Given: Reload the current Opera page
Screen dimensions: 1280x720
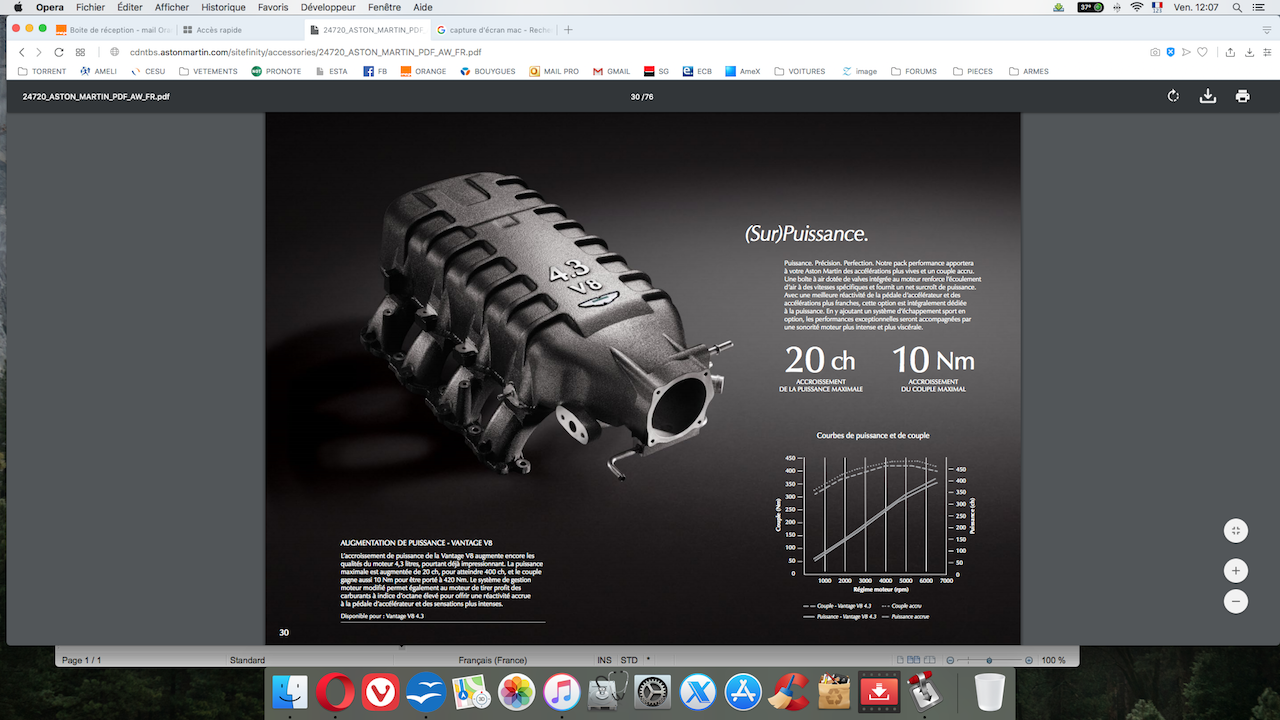Looking at the screenshot, I should [x=59, y=52].
